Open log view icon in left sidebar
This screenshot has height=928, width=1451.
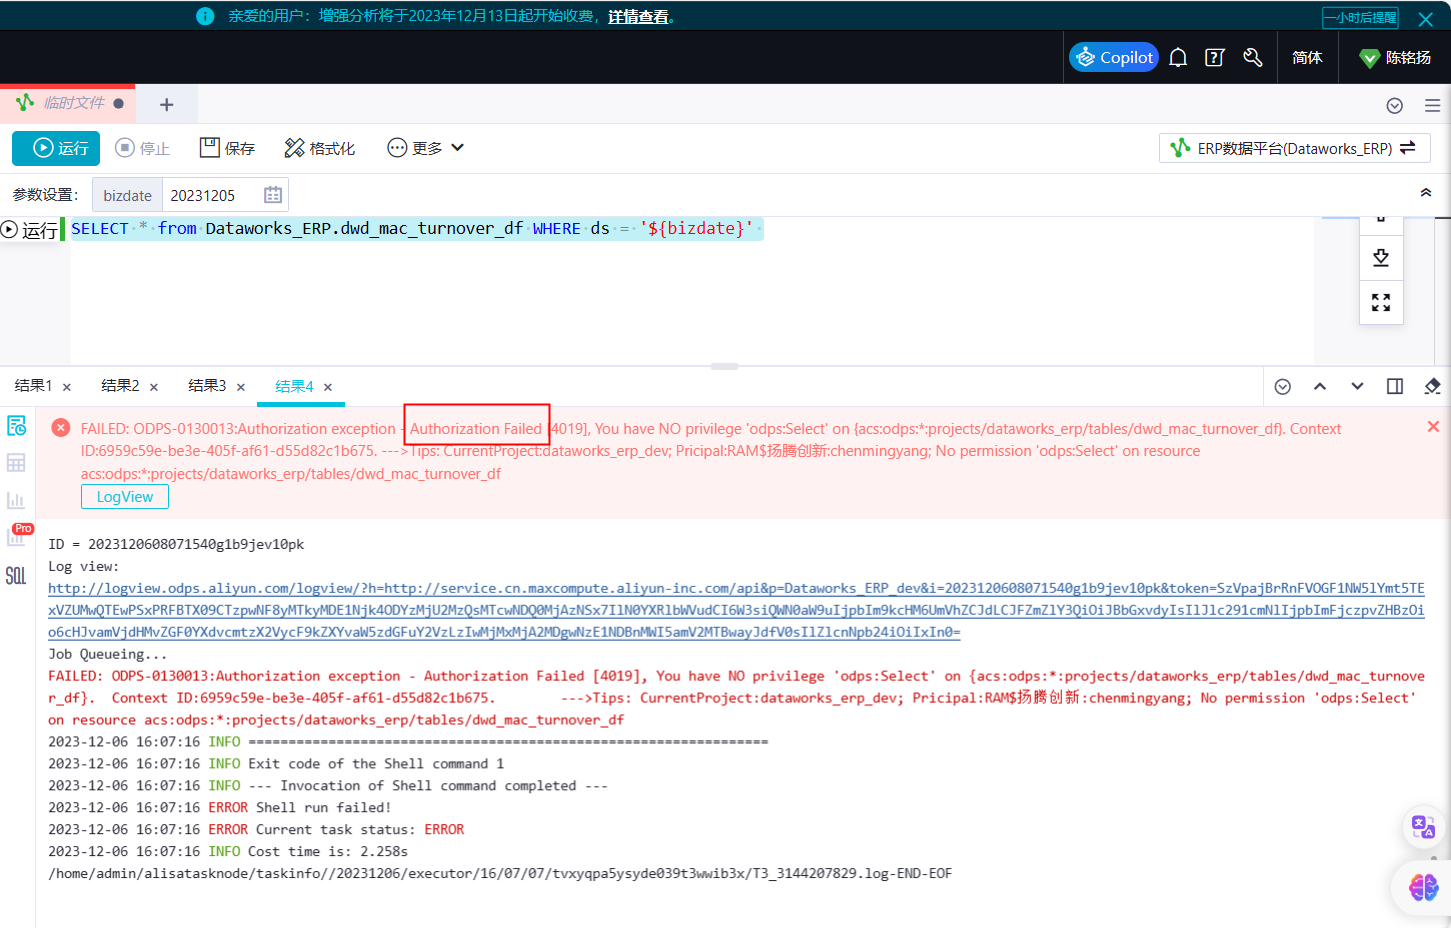(x=16, y=425)
